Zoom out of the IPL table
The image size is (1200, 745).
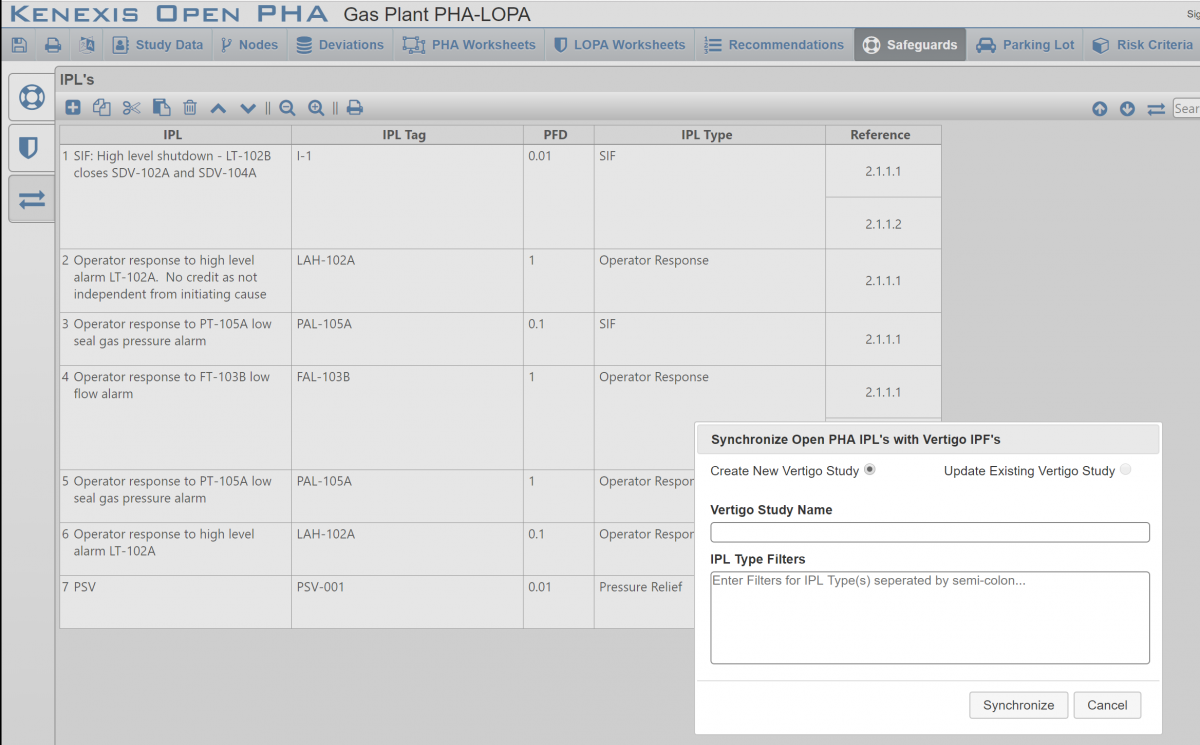point(287,108)
